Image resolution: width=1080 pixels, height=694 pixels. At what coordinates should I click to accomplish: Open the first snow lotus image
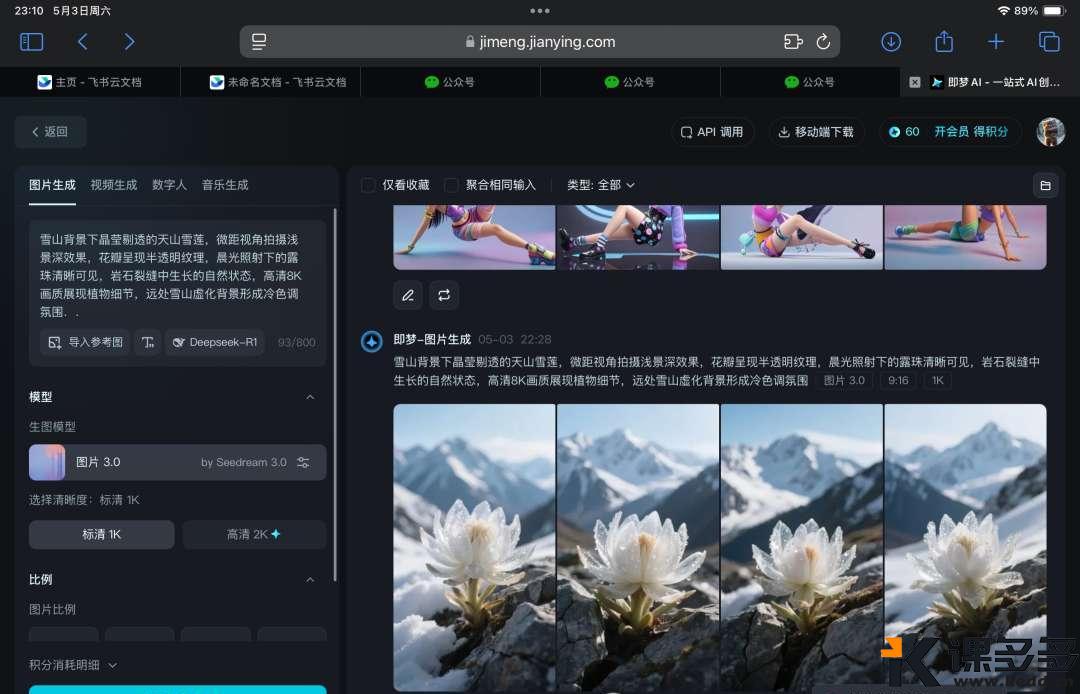pos(474,547)
